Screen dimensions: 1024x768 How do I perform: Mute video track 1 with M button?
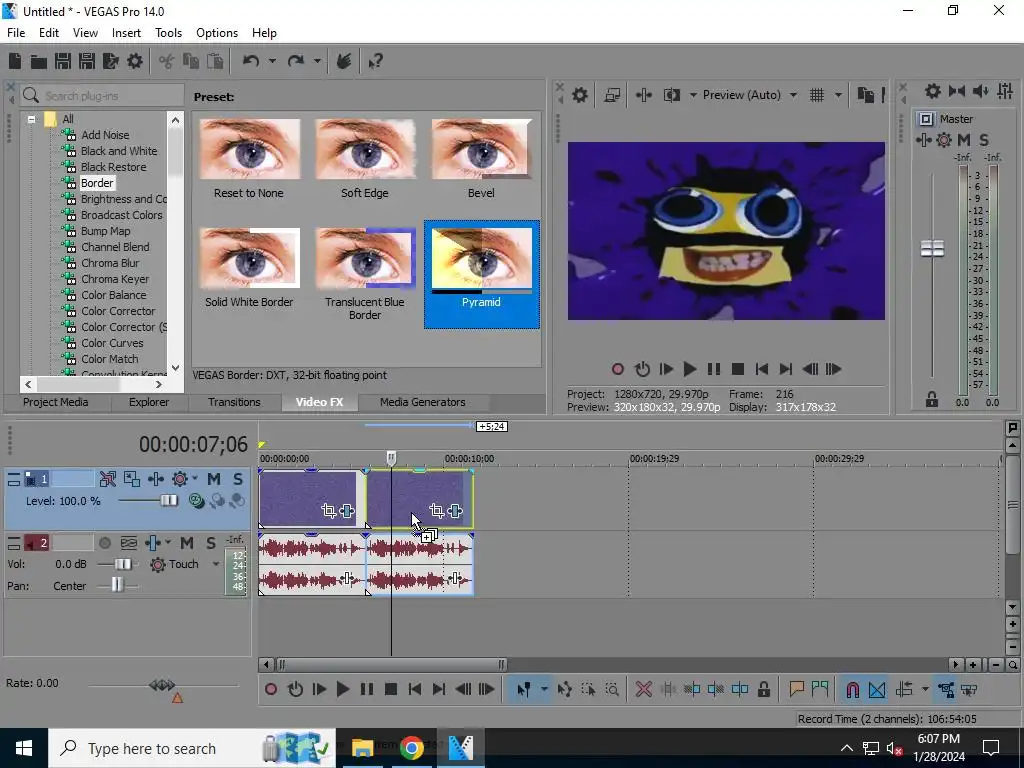coord(214,479)
